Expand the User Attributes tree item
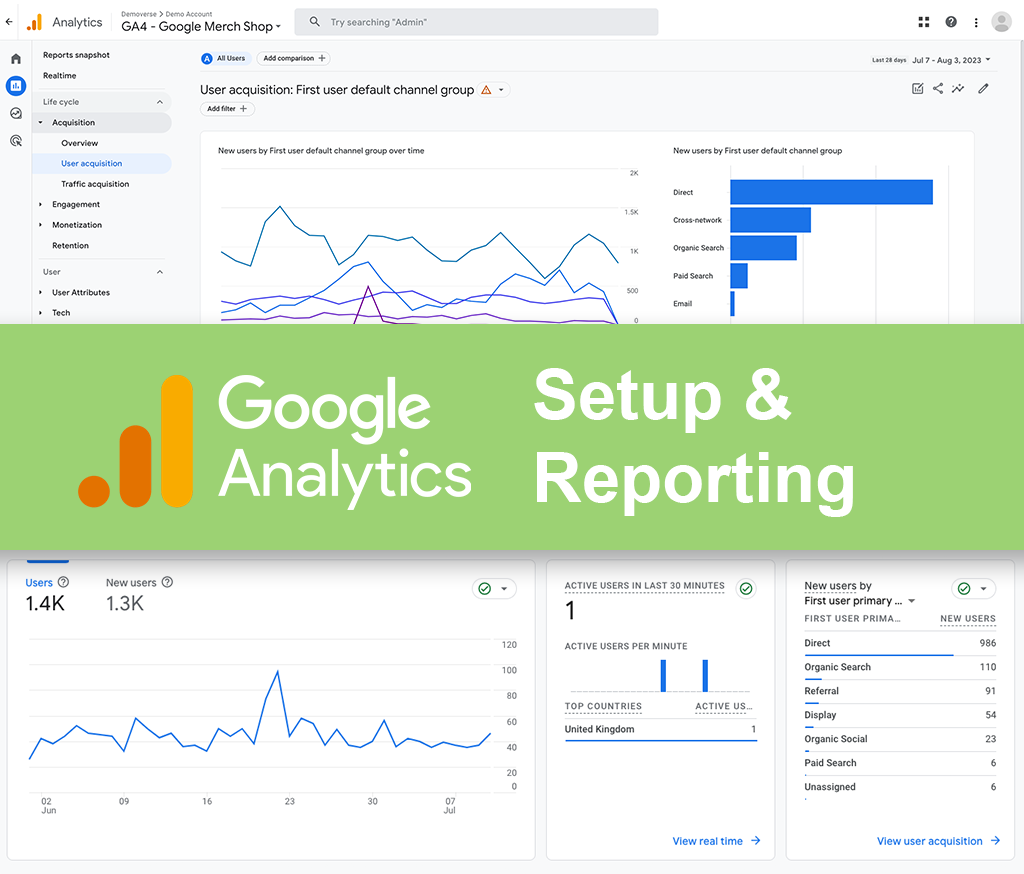The width and height of the screenshot is (1024, 874). (x=40, y=292)
